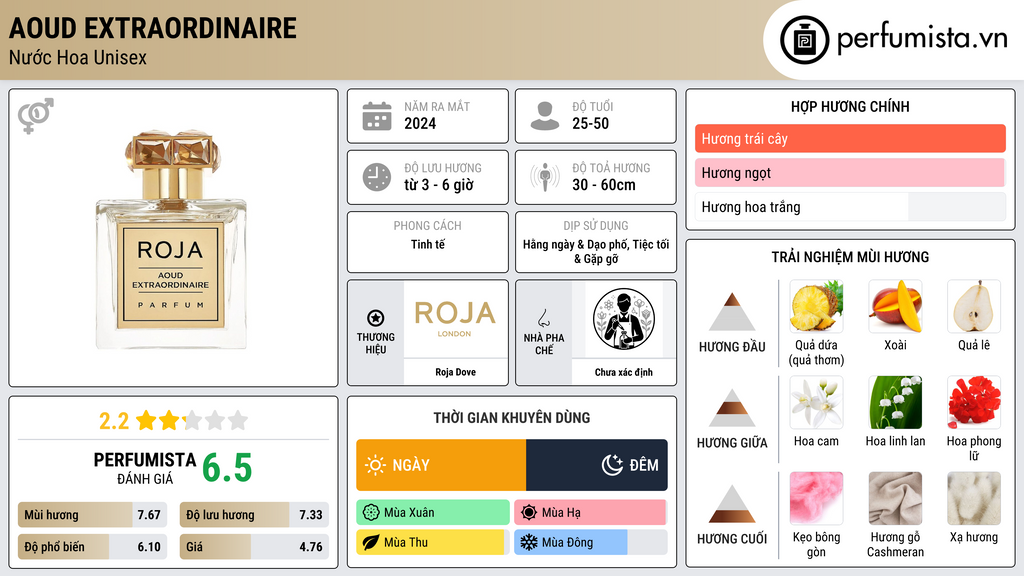
Task: Click the perfumista.vn perfume bottle logo
Action: point(804,40)
